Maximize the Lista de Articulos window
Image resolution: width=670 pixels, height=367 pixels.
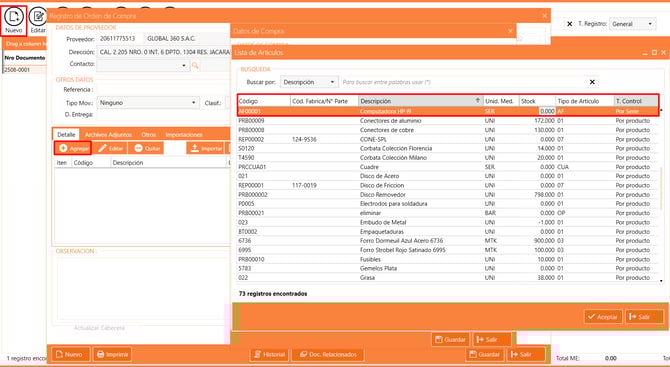coord(654,53)
